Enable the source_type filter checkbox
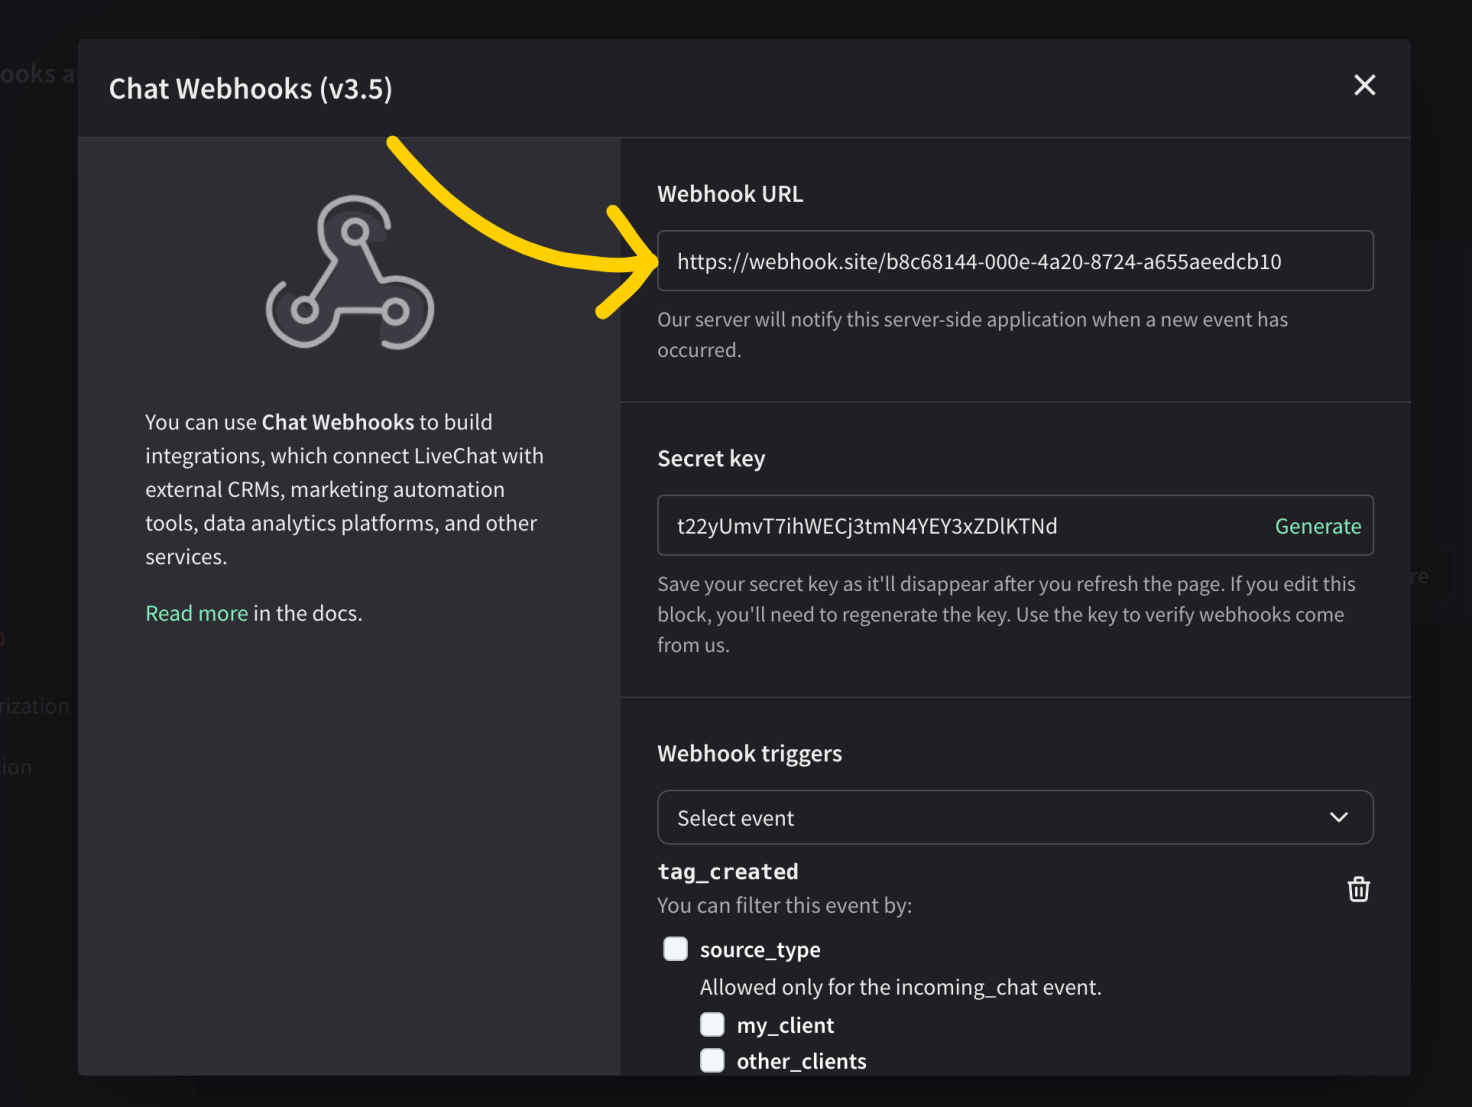Screen dimensions: 1472x1107 coord(676,949)
